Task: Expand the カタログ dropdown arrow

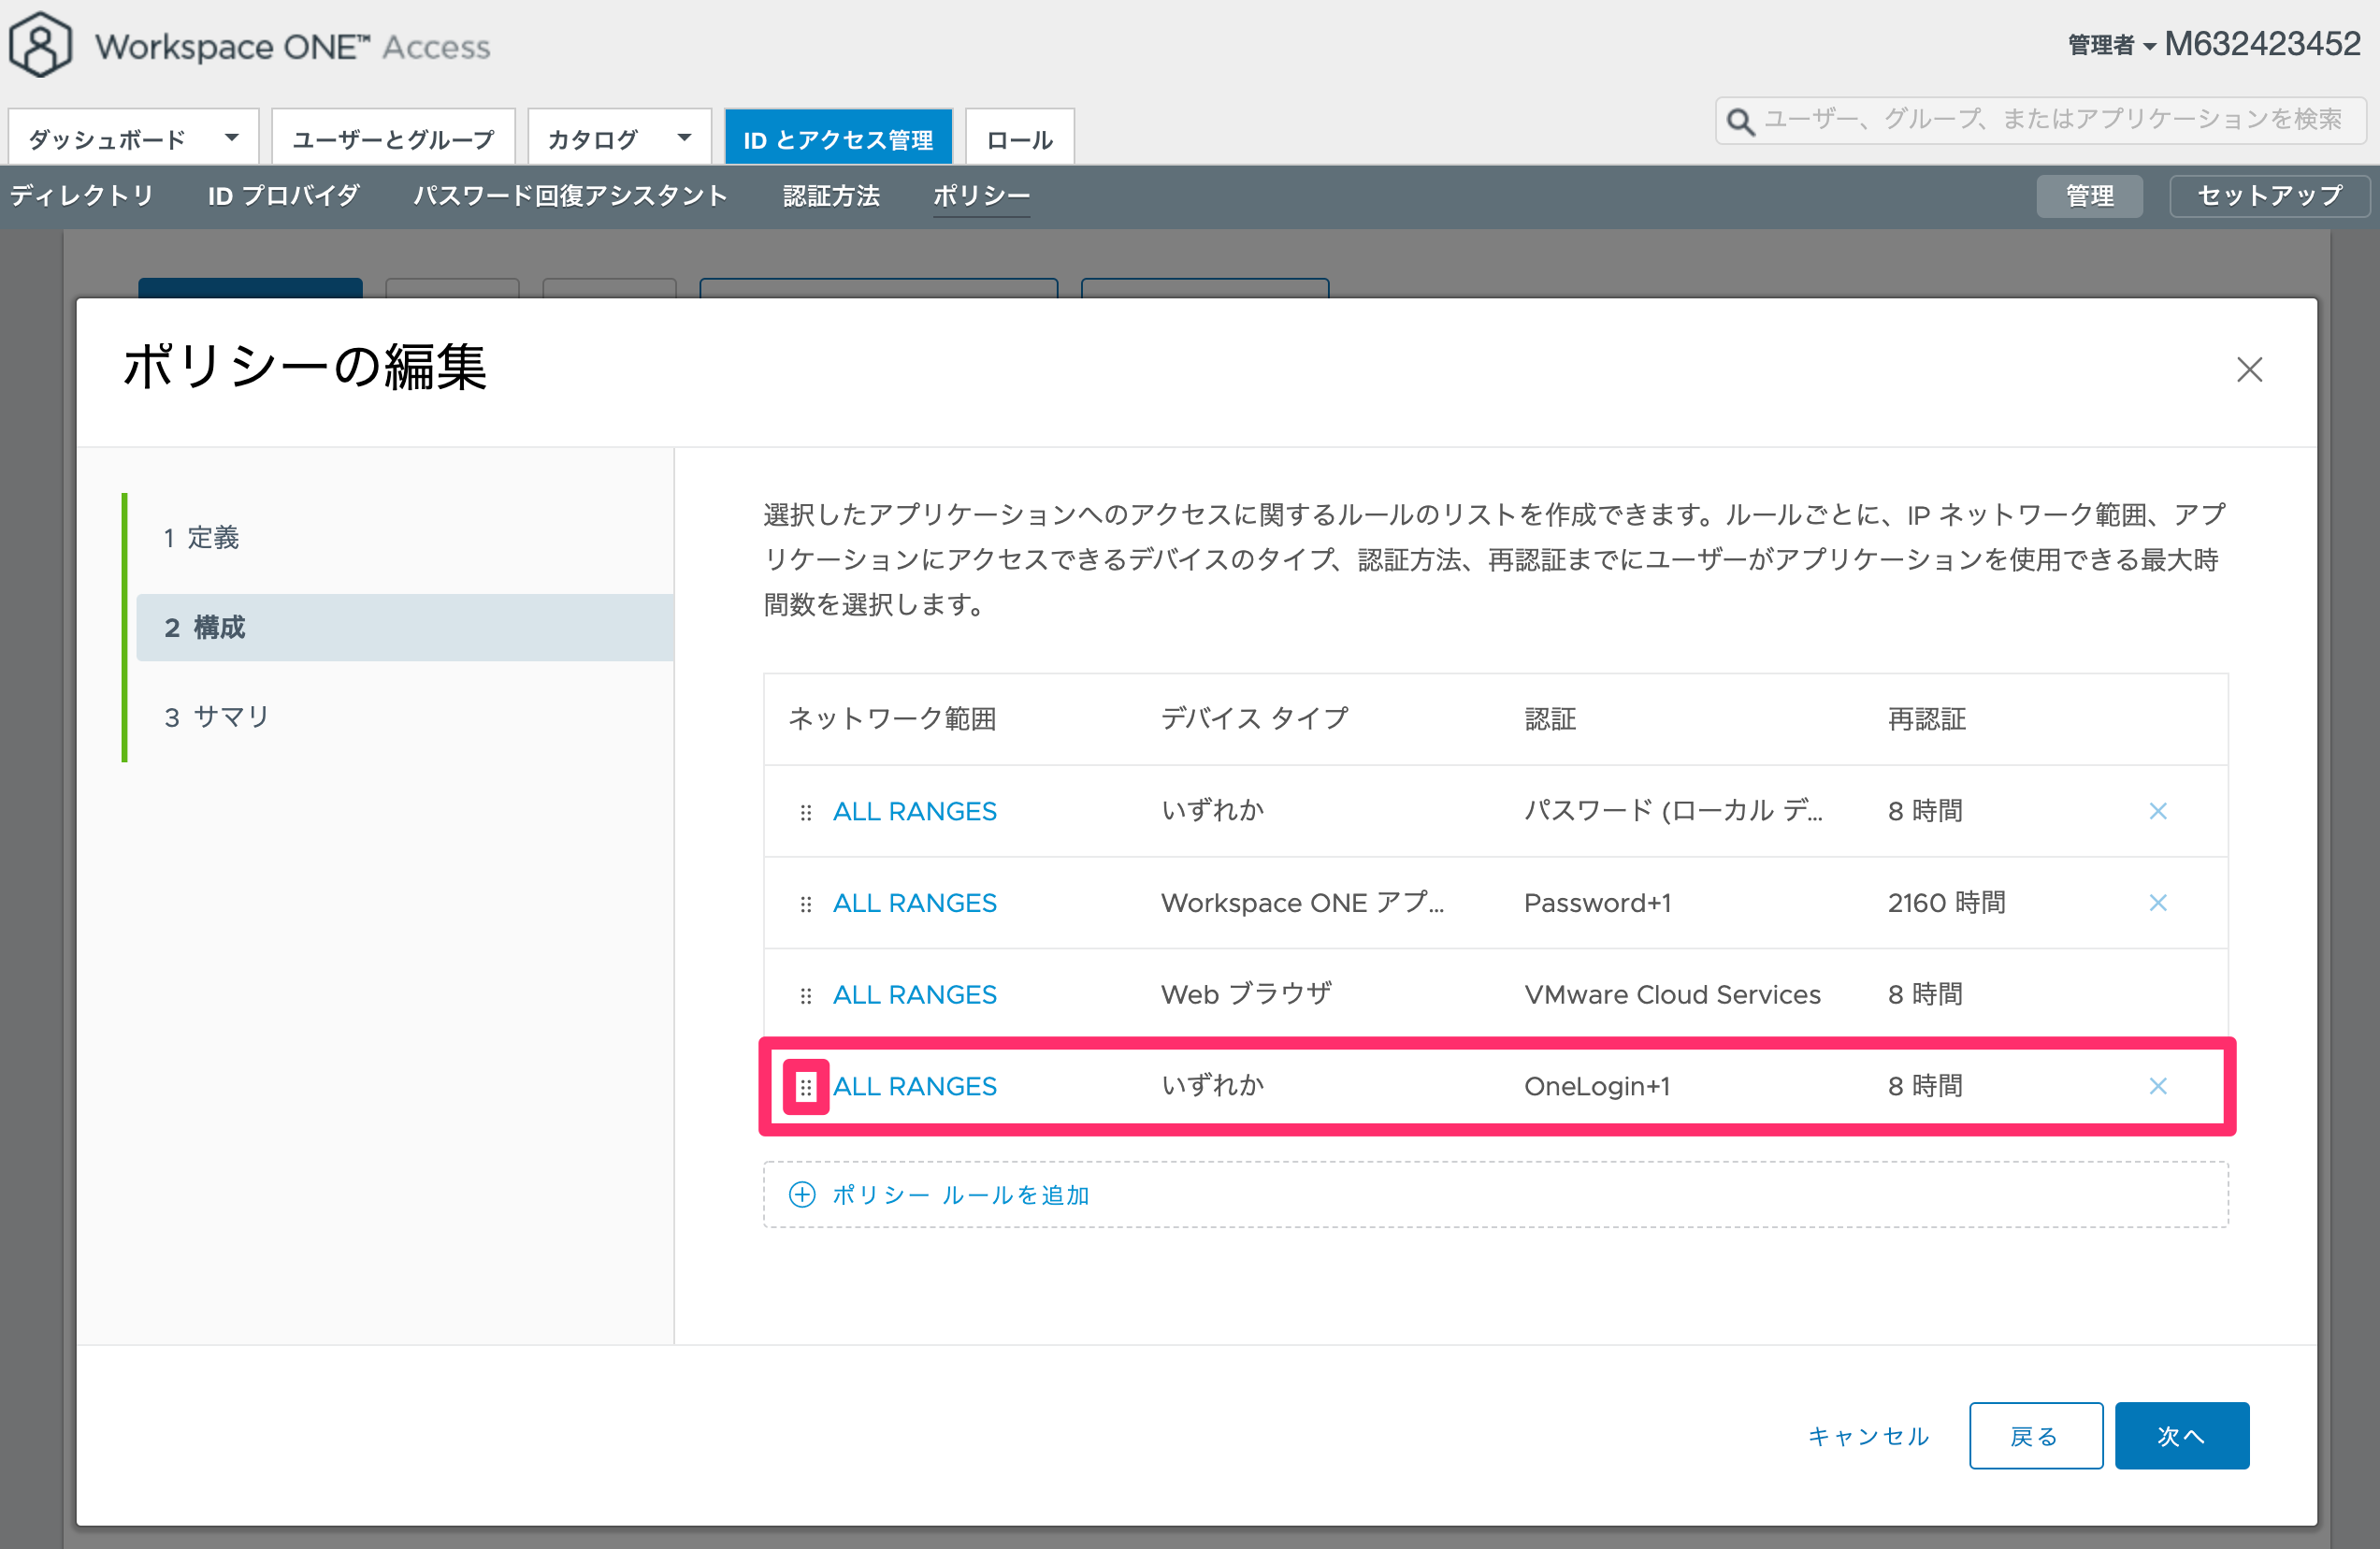Action: coord(684,138)
